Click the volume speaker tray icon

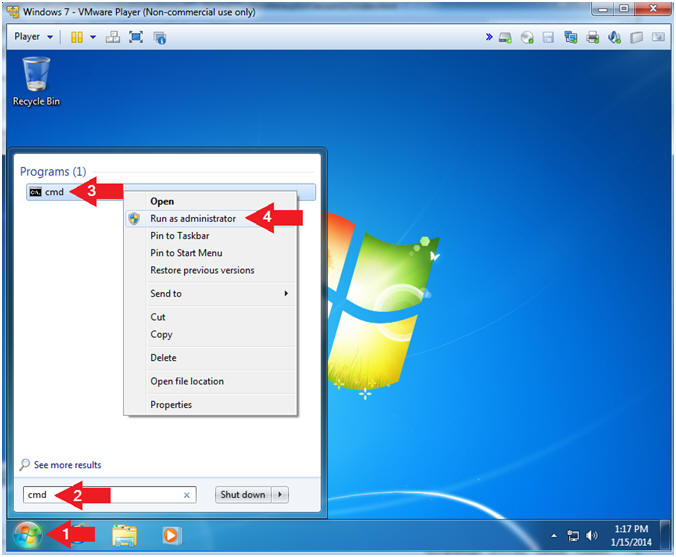[592, 536]
